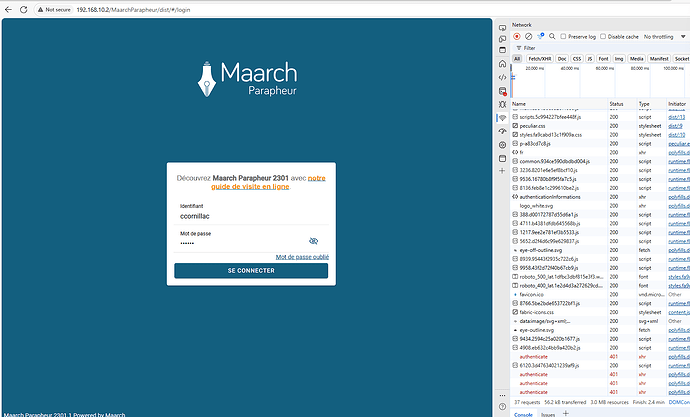The image size is (690, 417).
Task: Open the Console tool with error badge
Action: pyautogui.click(x=503, y=91)
